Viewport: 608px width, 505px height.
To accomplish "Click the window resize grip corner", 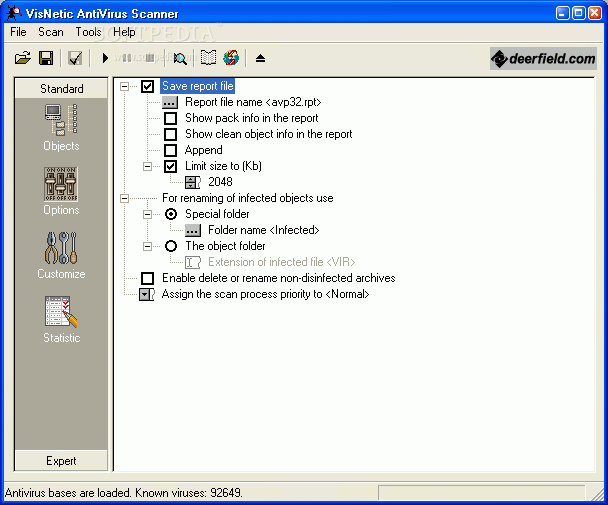I will pos(597,494).
